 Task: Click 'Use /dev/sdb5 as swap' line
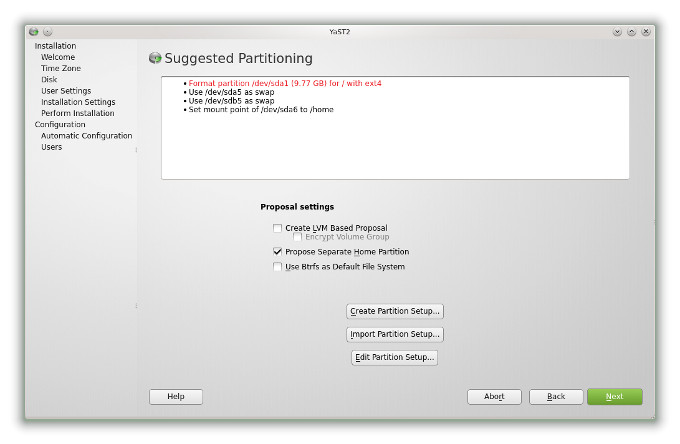231,101
